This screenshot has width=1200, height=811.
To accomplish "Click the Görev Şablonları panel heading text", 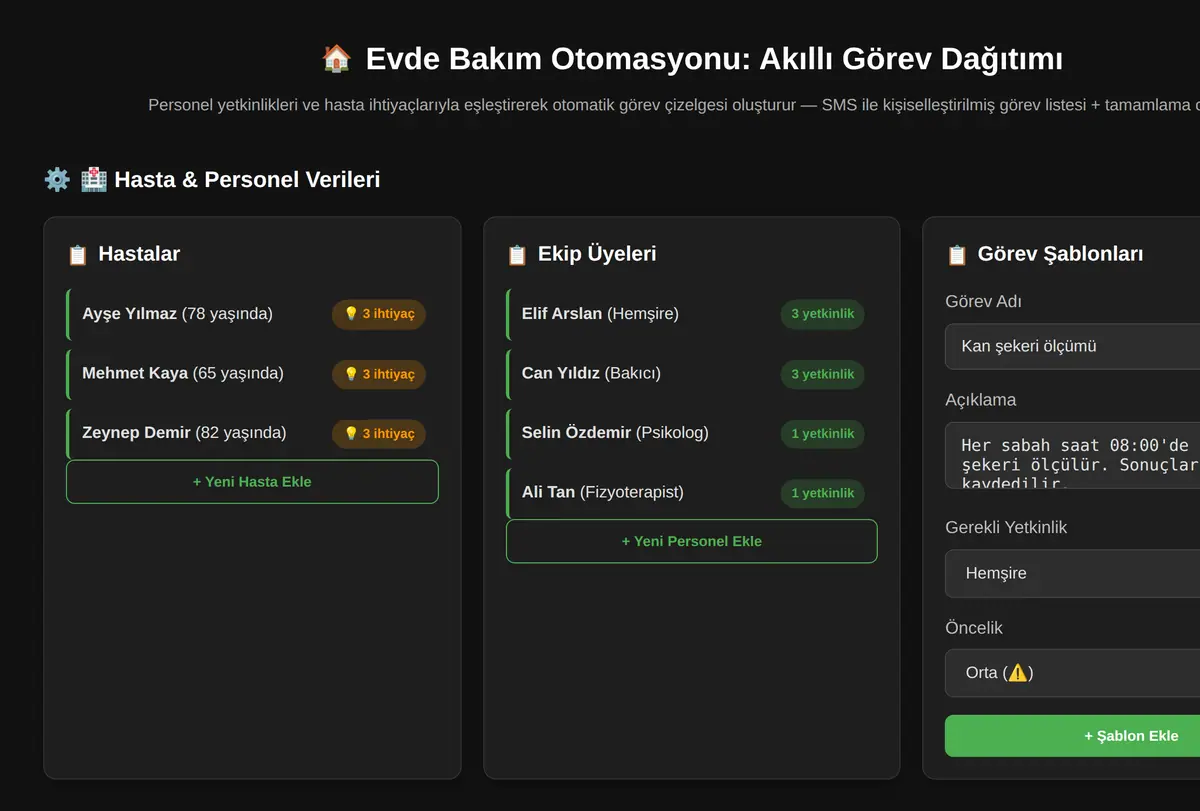I will click(x=1060, y=254).
